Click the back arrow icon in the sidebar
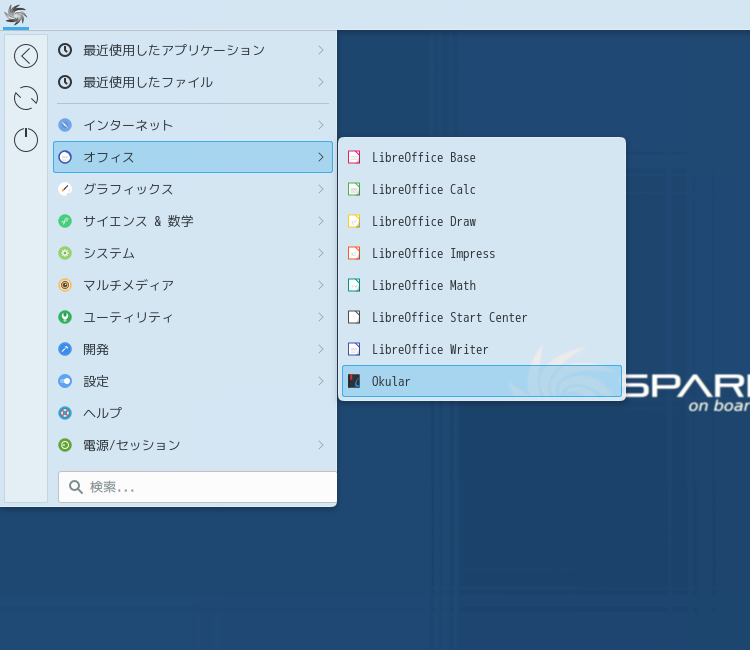750x650 pixels. (x=26, y=56)
